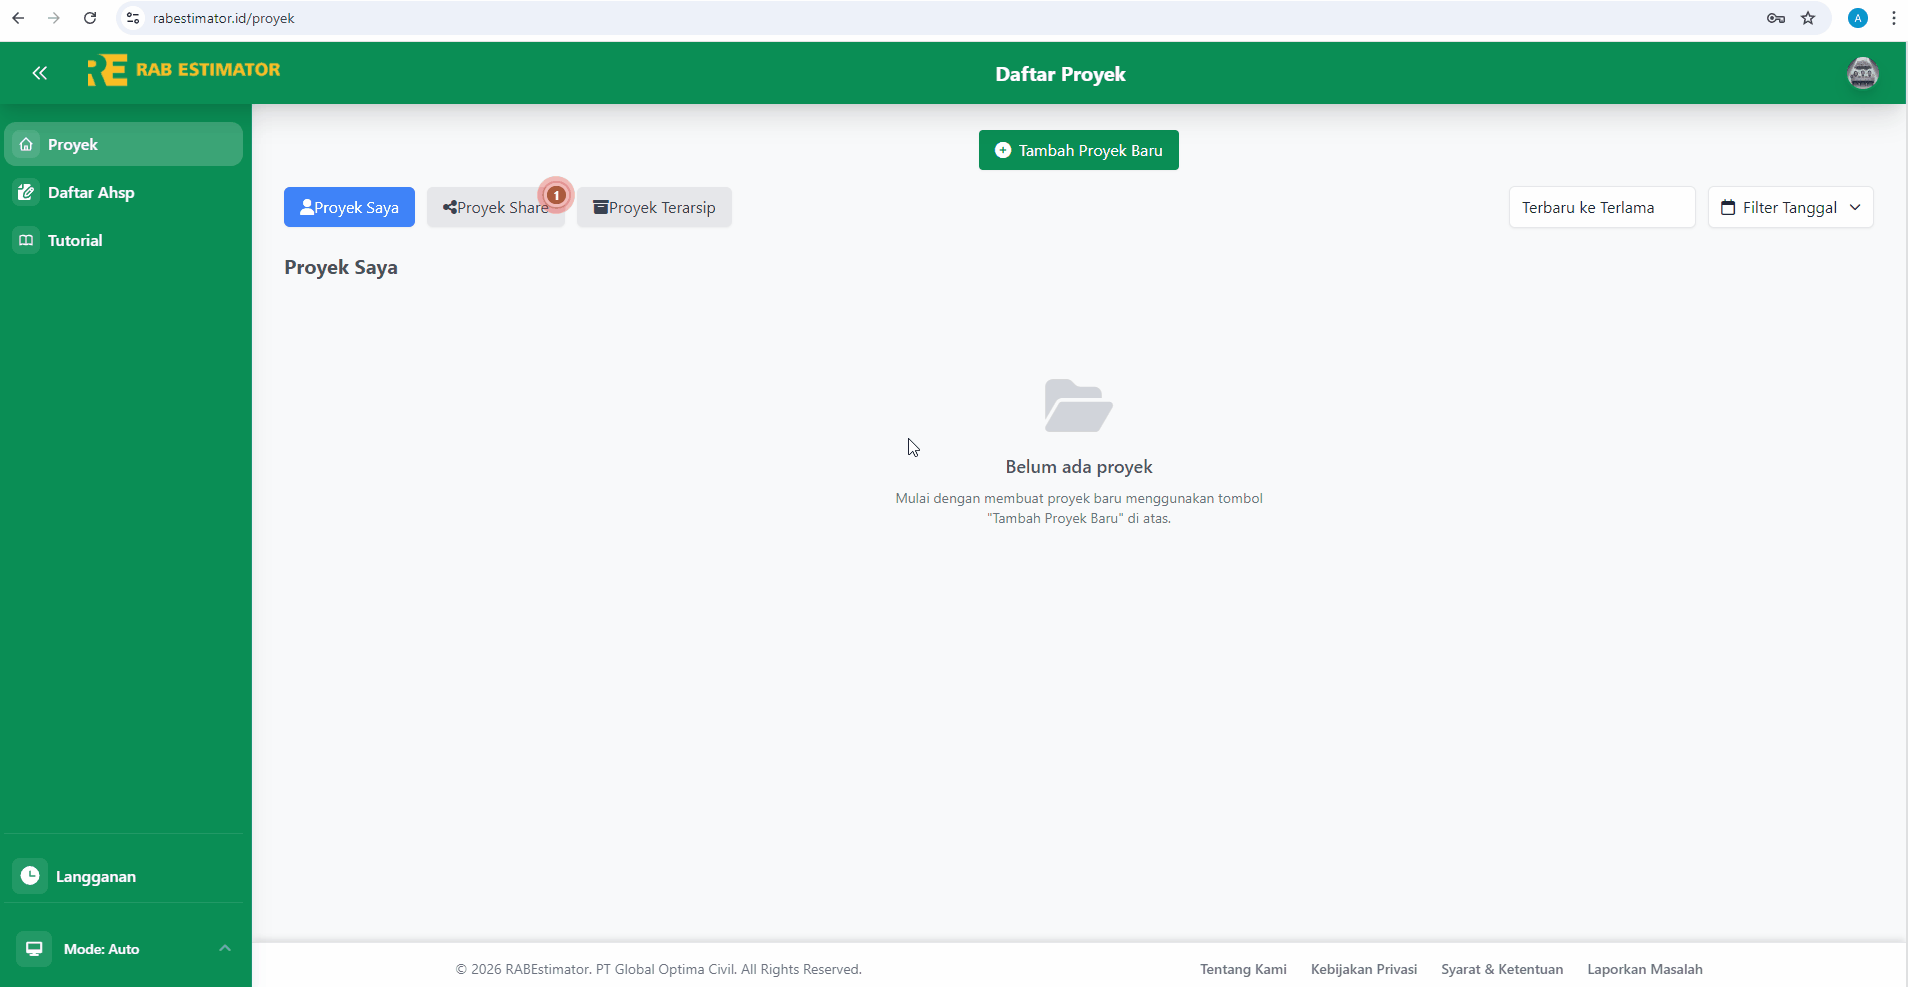This screenshot has height=987, width=1908.
Task: Refresh the page with the reload icon
Action: [x=90, y=17]
